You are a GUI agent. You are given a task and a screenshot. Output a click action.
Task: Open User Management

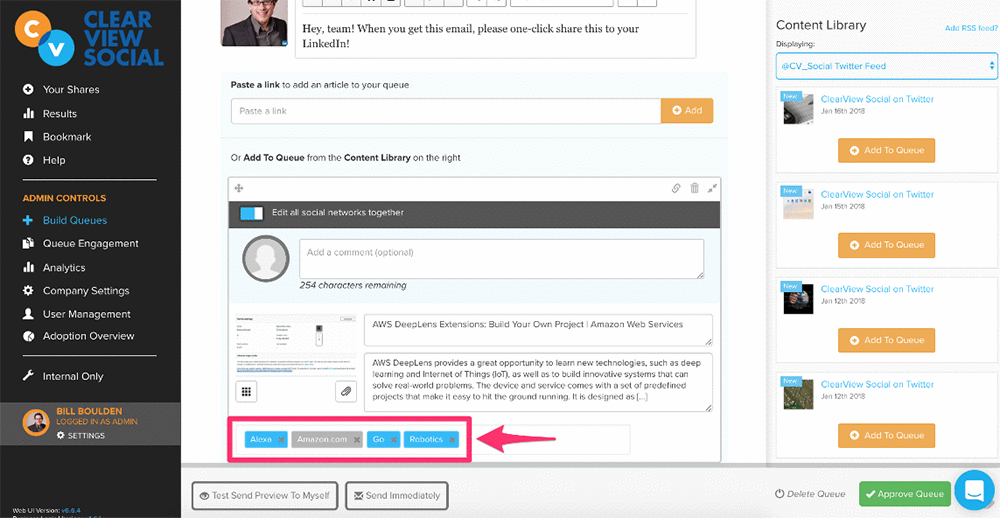click(87, 314)
